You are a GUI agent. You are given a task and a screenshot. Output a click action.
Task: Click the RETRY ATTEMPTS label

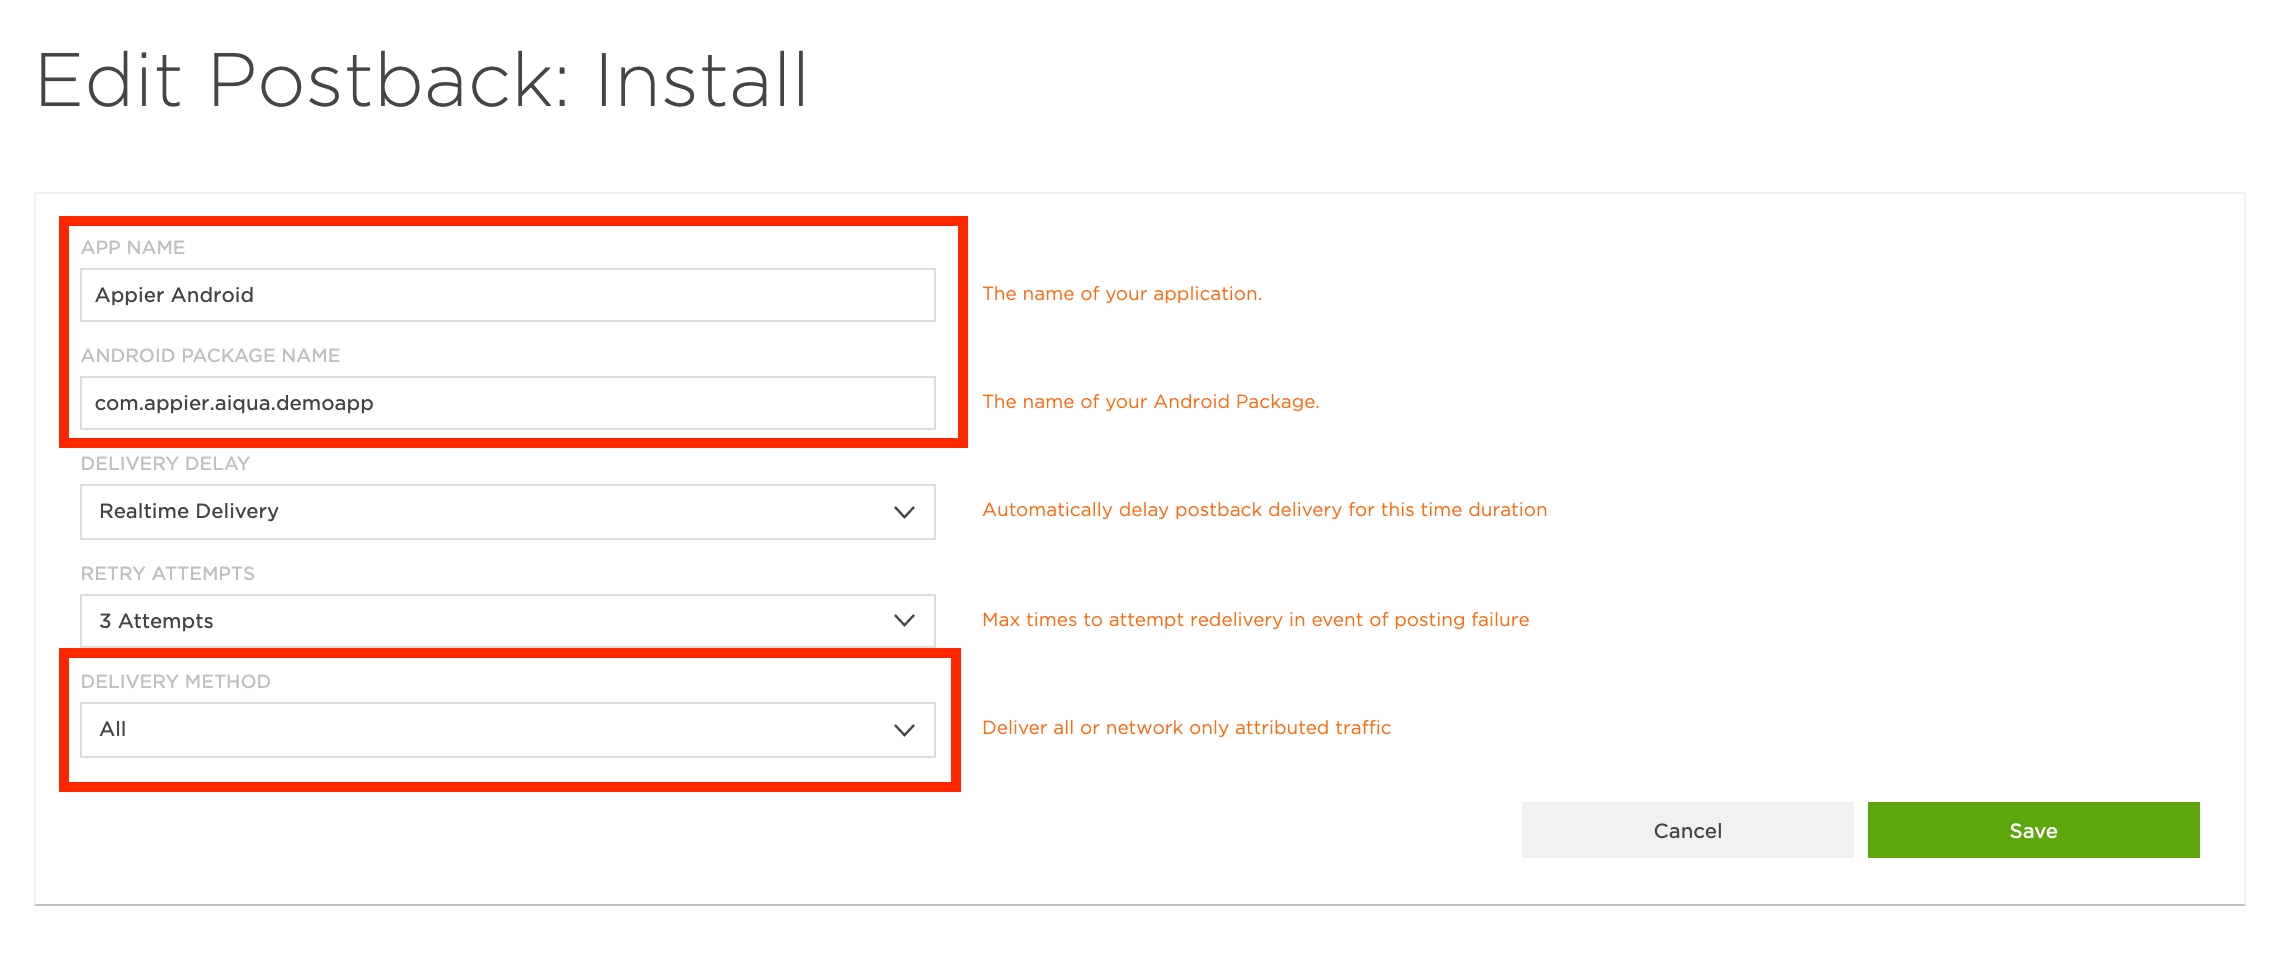[167, 573]
